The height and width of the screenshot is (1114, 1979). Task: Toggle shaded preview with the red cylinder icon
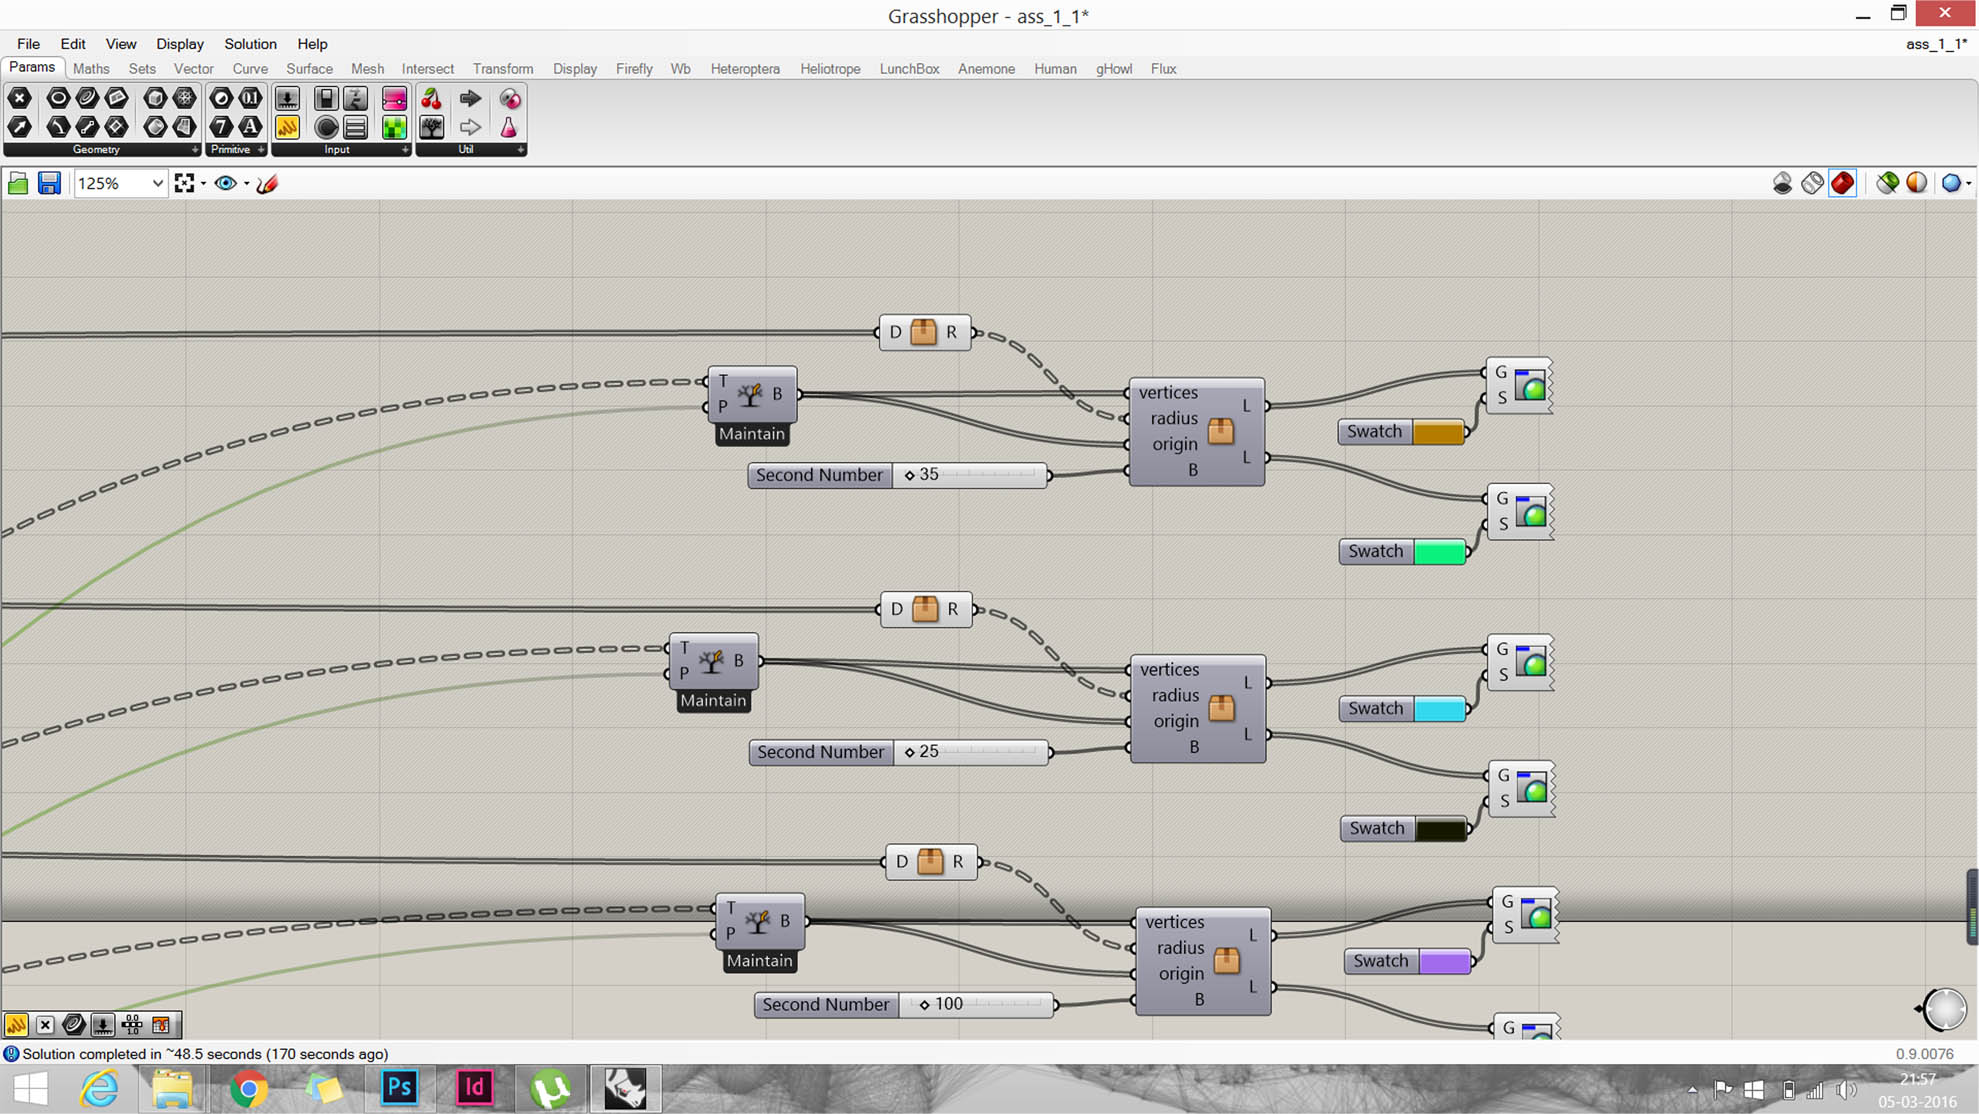click(1843, 182)
